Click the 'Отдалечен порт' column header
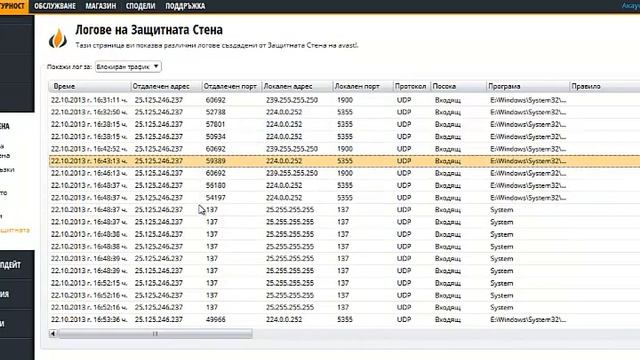This screenshot has width=640, height=360. pyautogui.click(x=231, y=87)
